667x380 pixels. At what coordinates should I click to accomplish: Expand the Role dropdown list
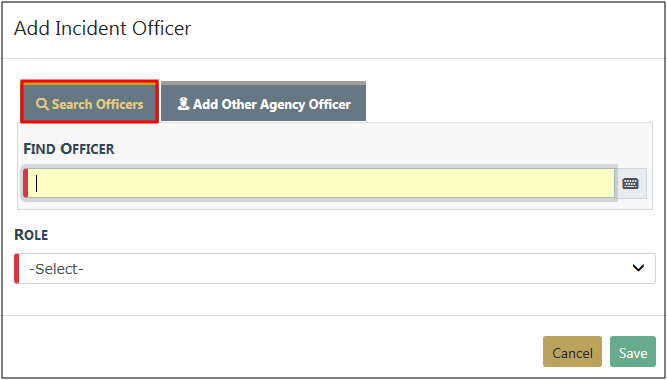(335, 269)
